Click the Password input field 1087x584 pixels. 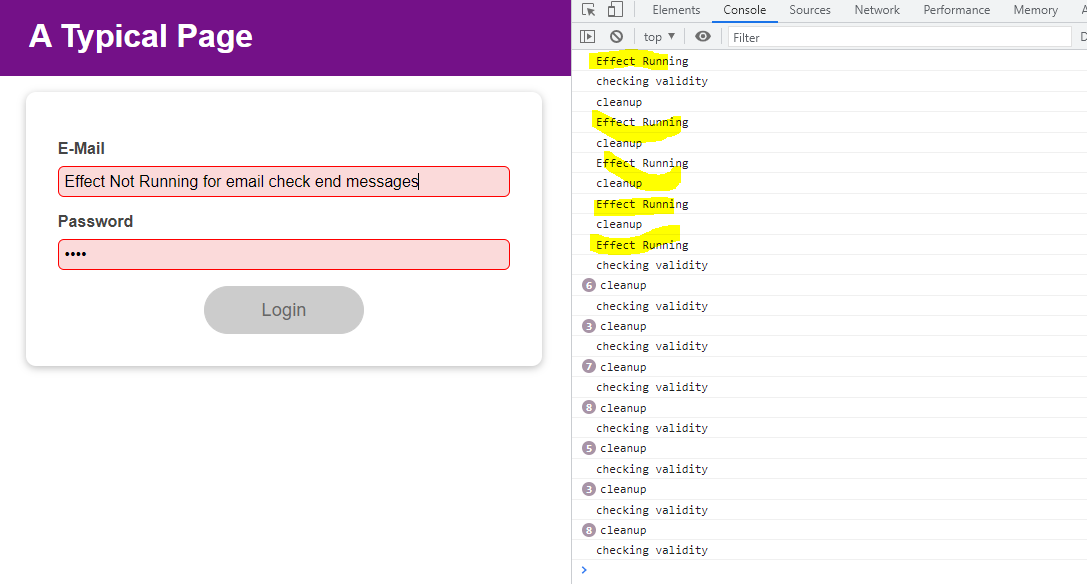284,255
